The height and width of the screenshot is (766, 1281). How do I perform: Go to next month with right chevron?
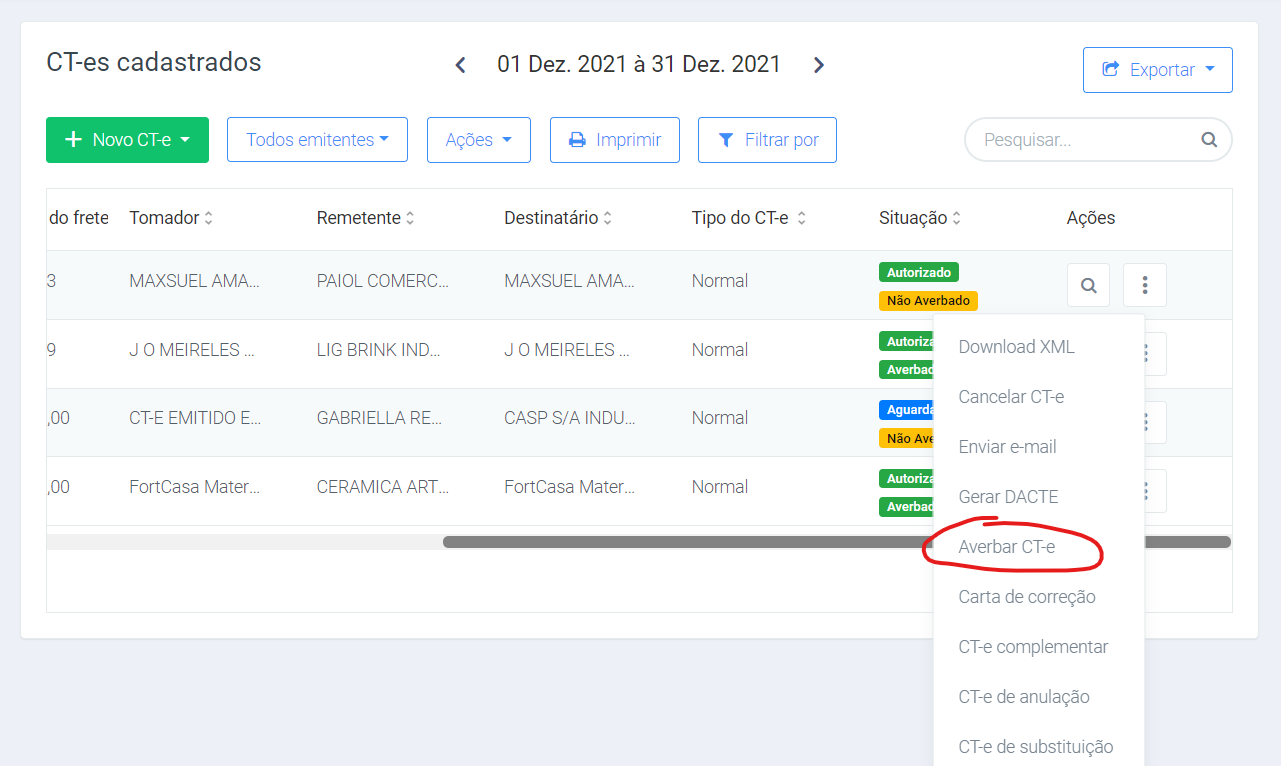click(819, 65)
